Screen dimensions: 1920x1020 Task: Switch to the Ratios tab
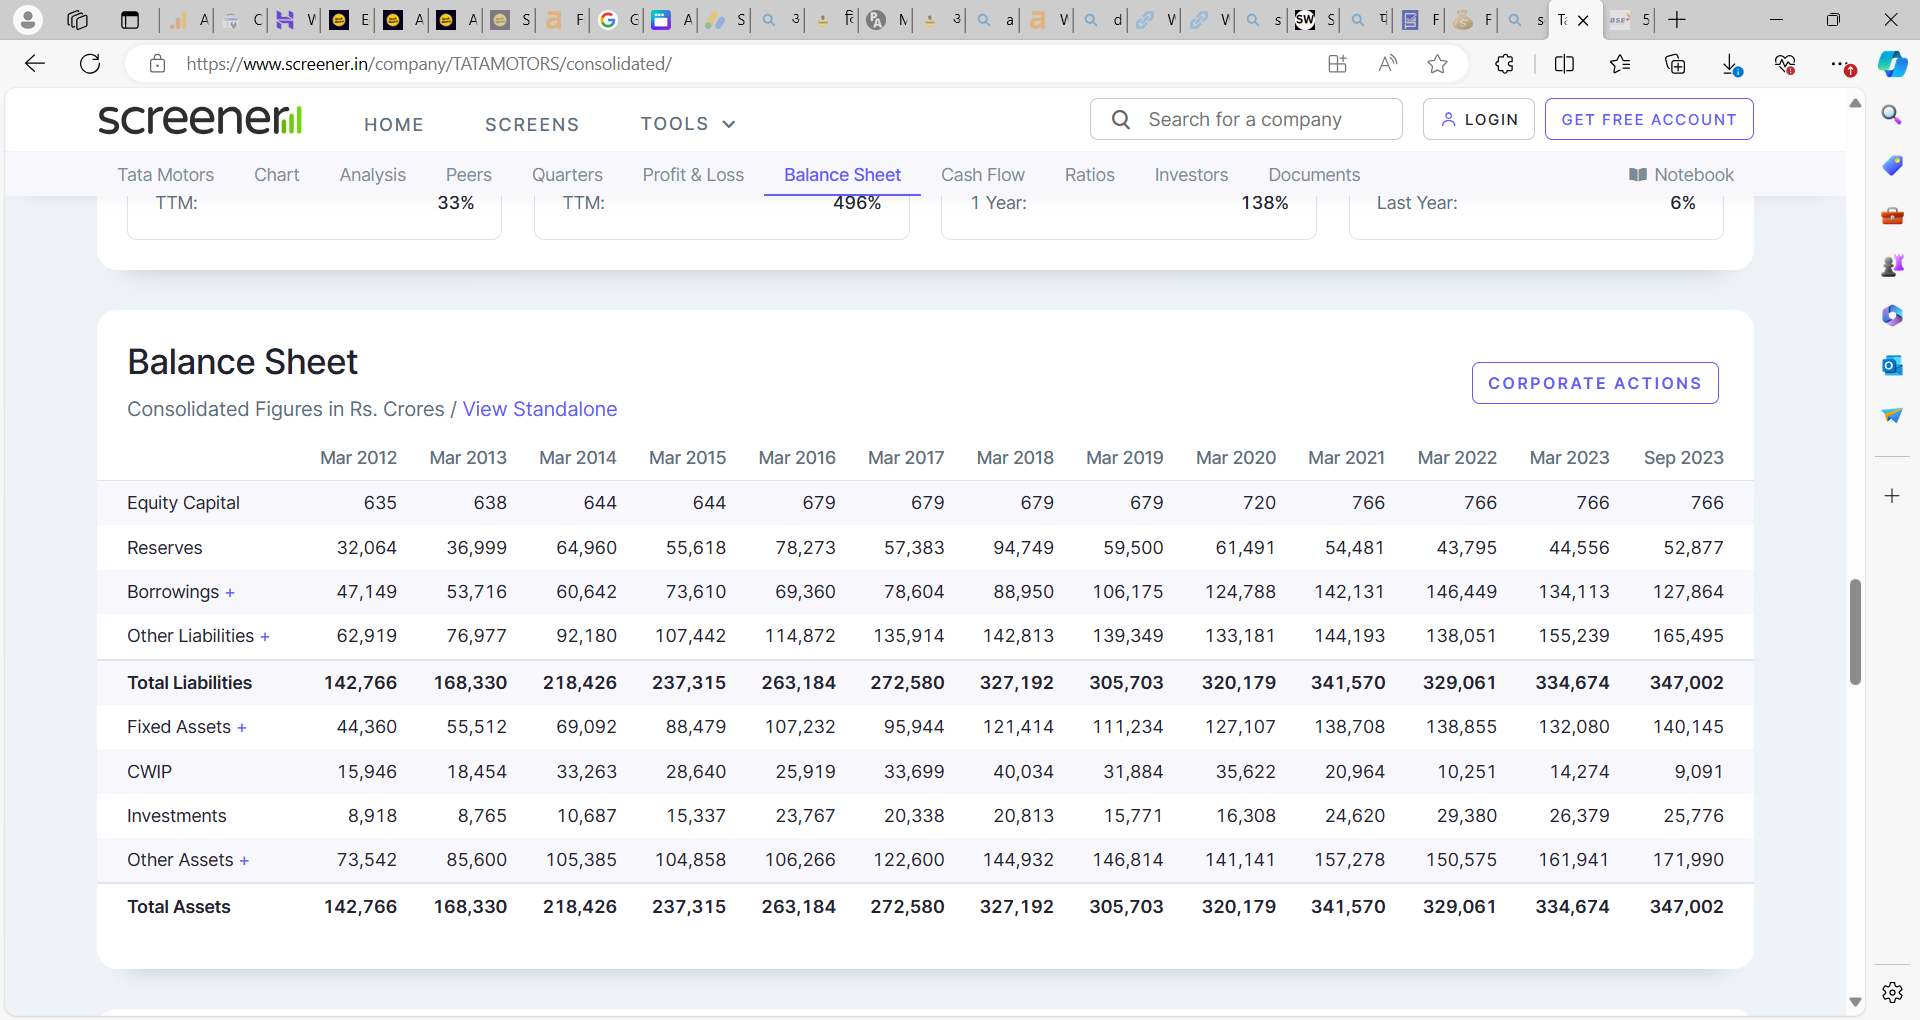(x=1089, y=175)
